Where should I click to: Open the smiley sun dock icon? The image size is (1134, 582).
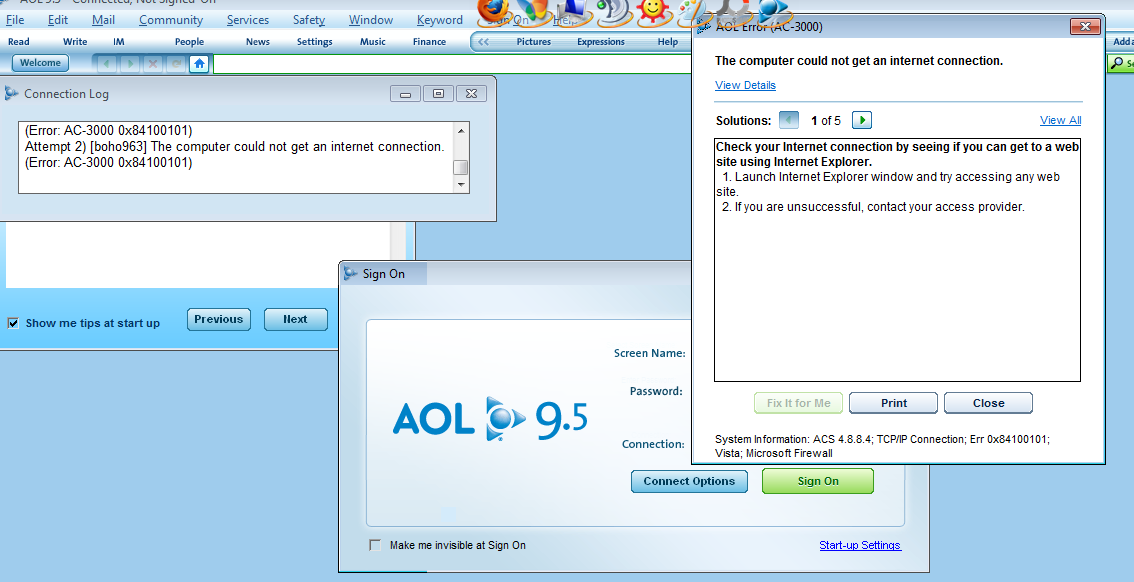click(x=654, y=13)
